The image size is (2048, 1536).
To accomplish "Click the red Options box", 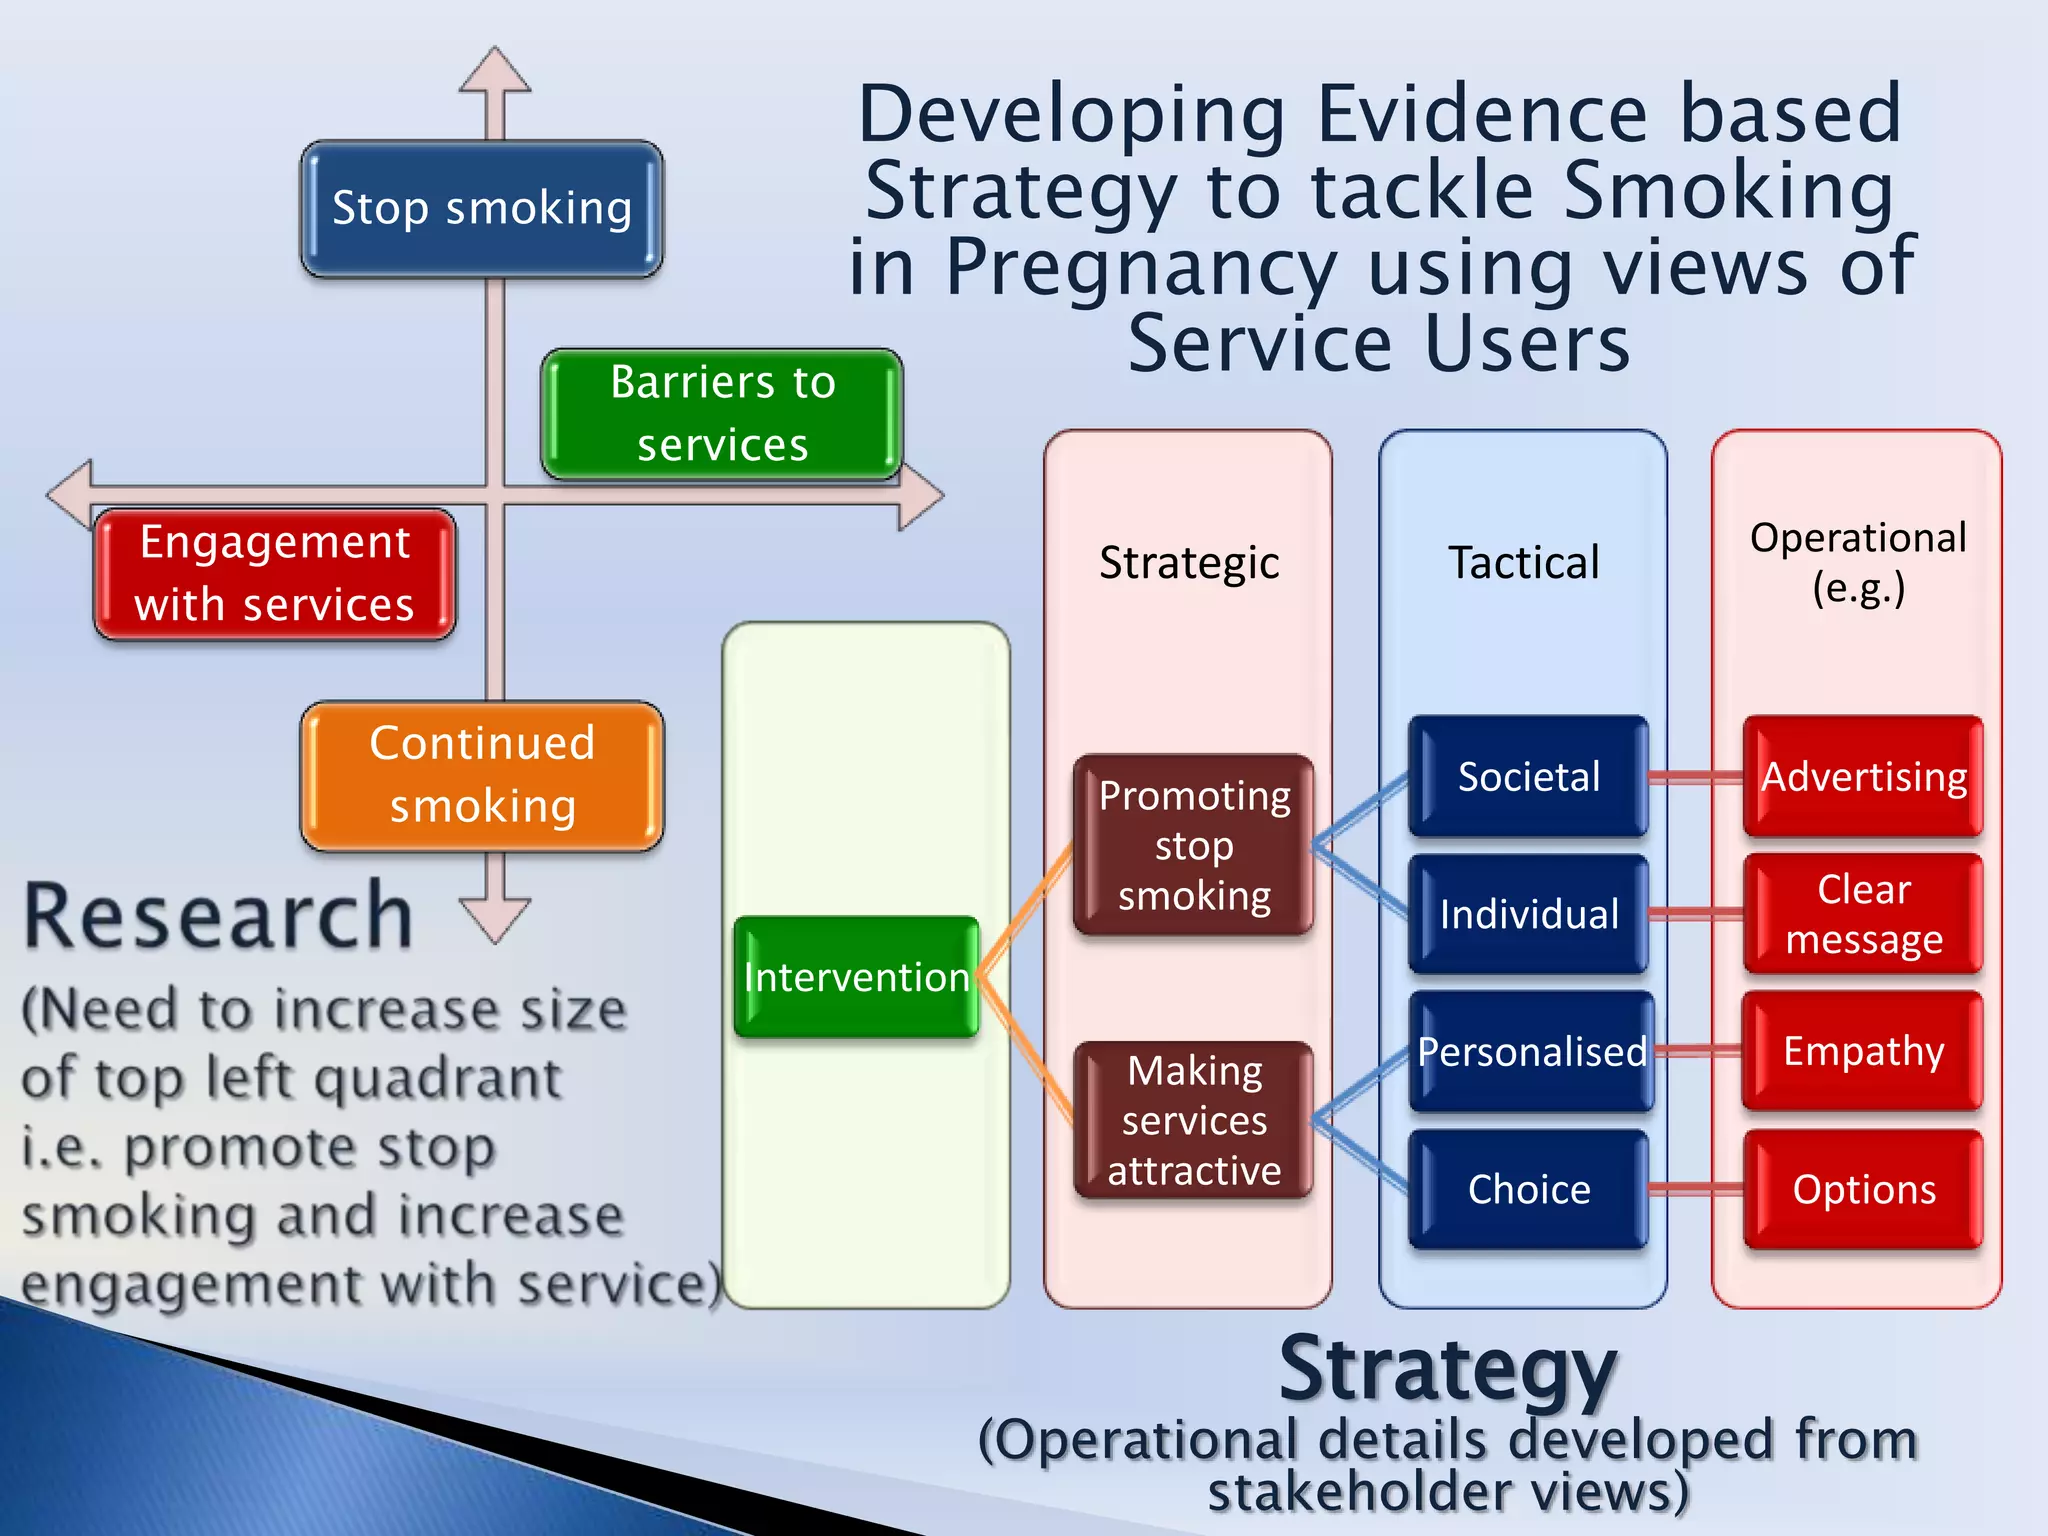I will point(1863,1189).
